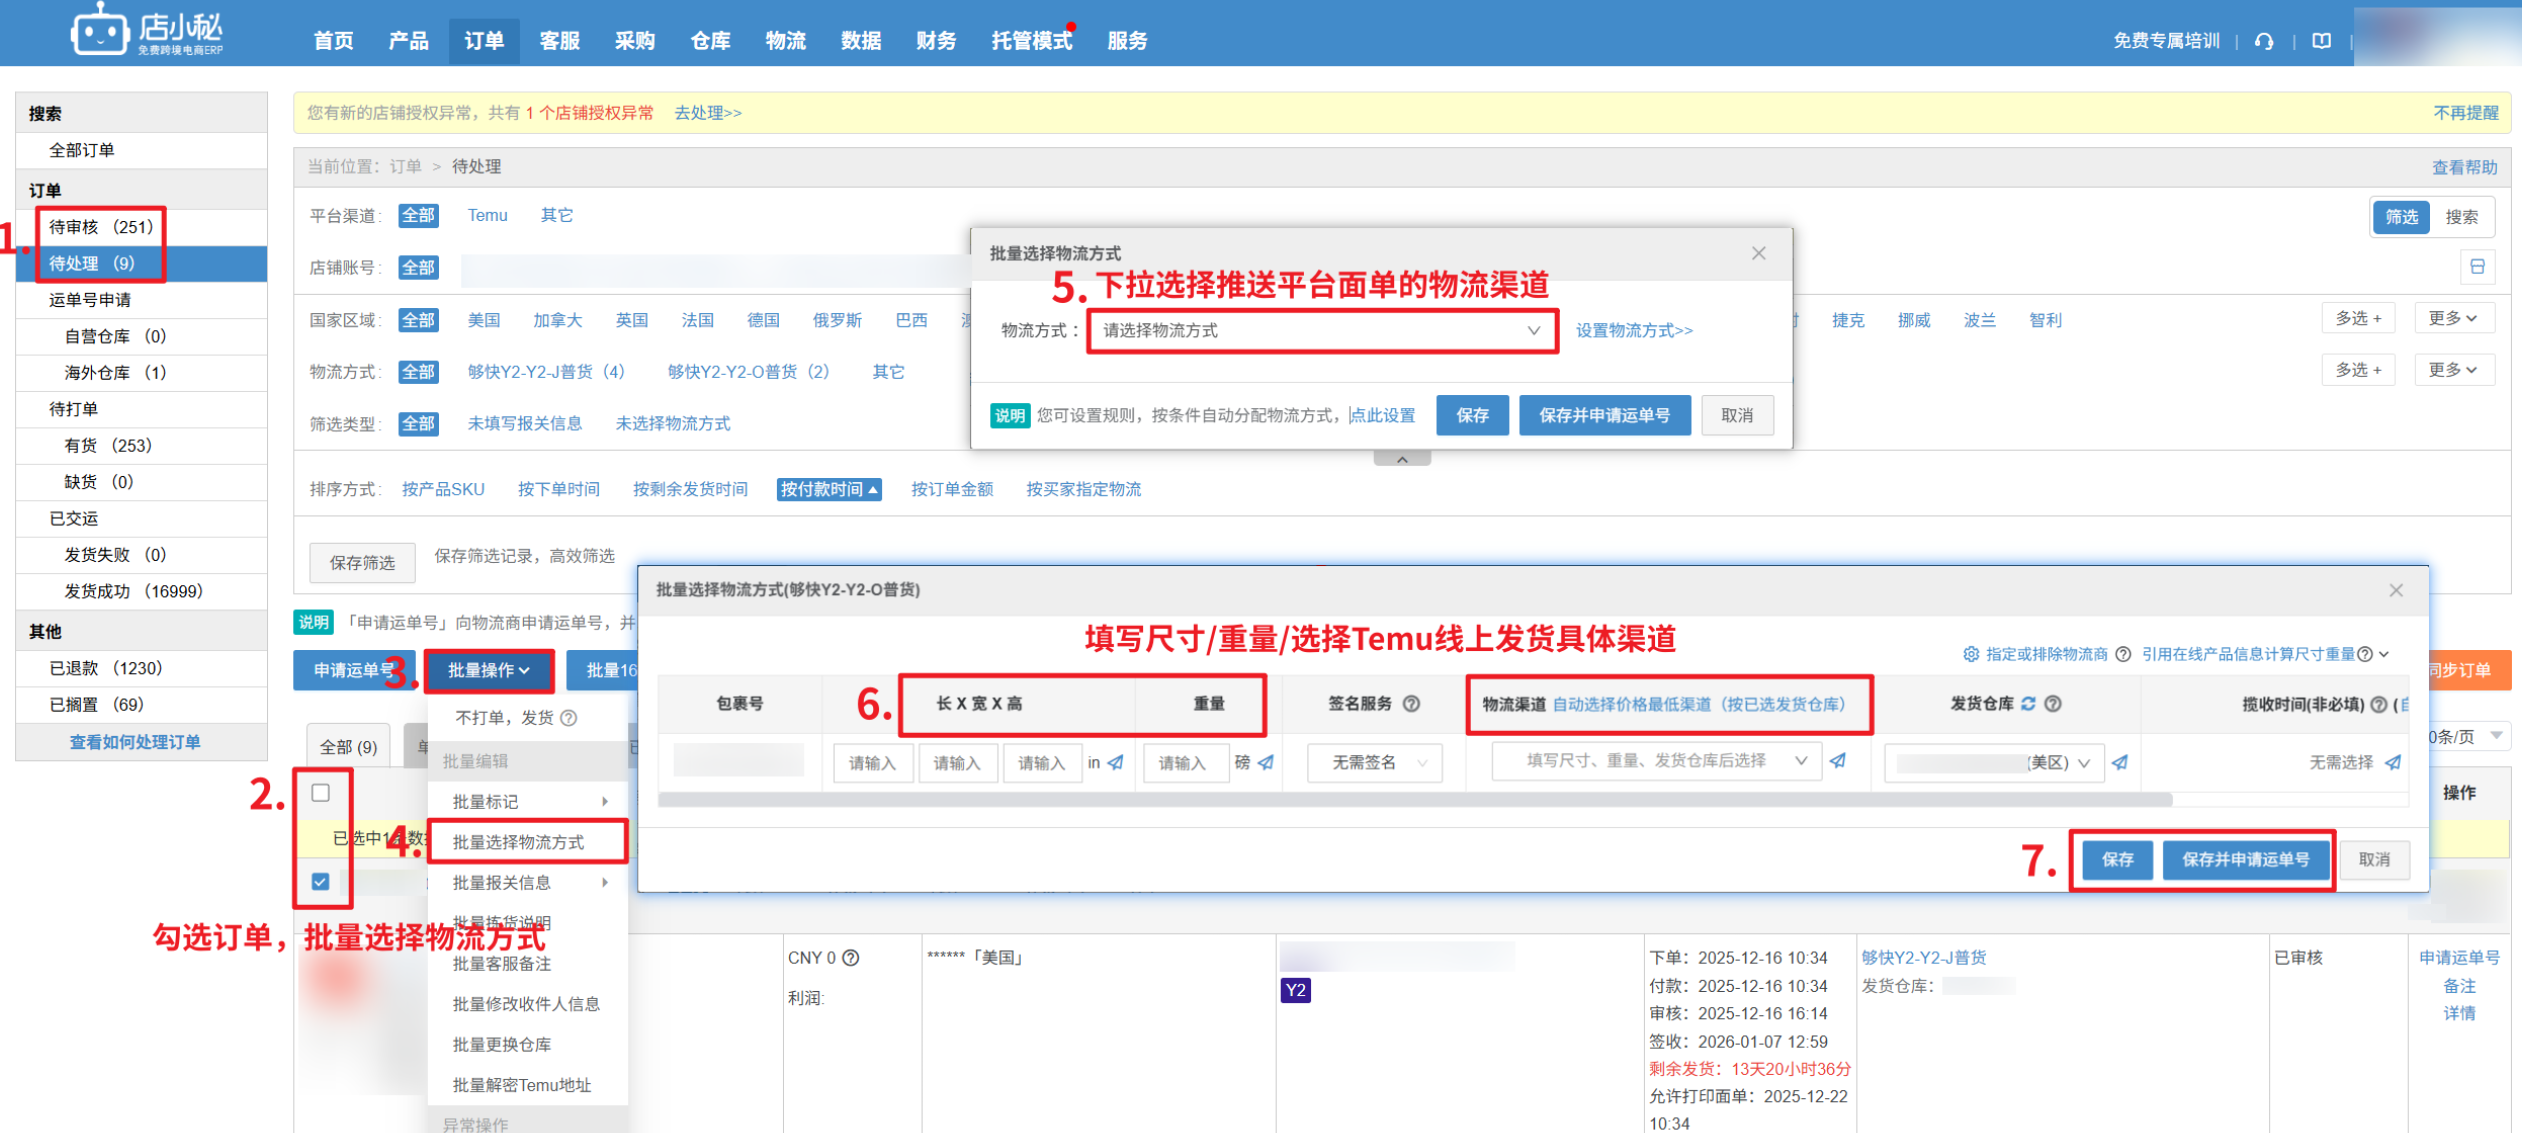This screenshot has width=2522, height=1133.
Task: Expand the 批量操作 dropdown button
Action: [x=488, y=670]
